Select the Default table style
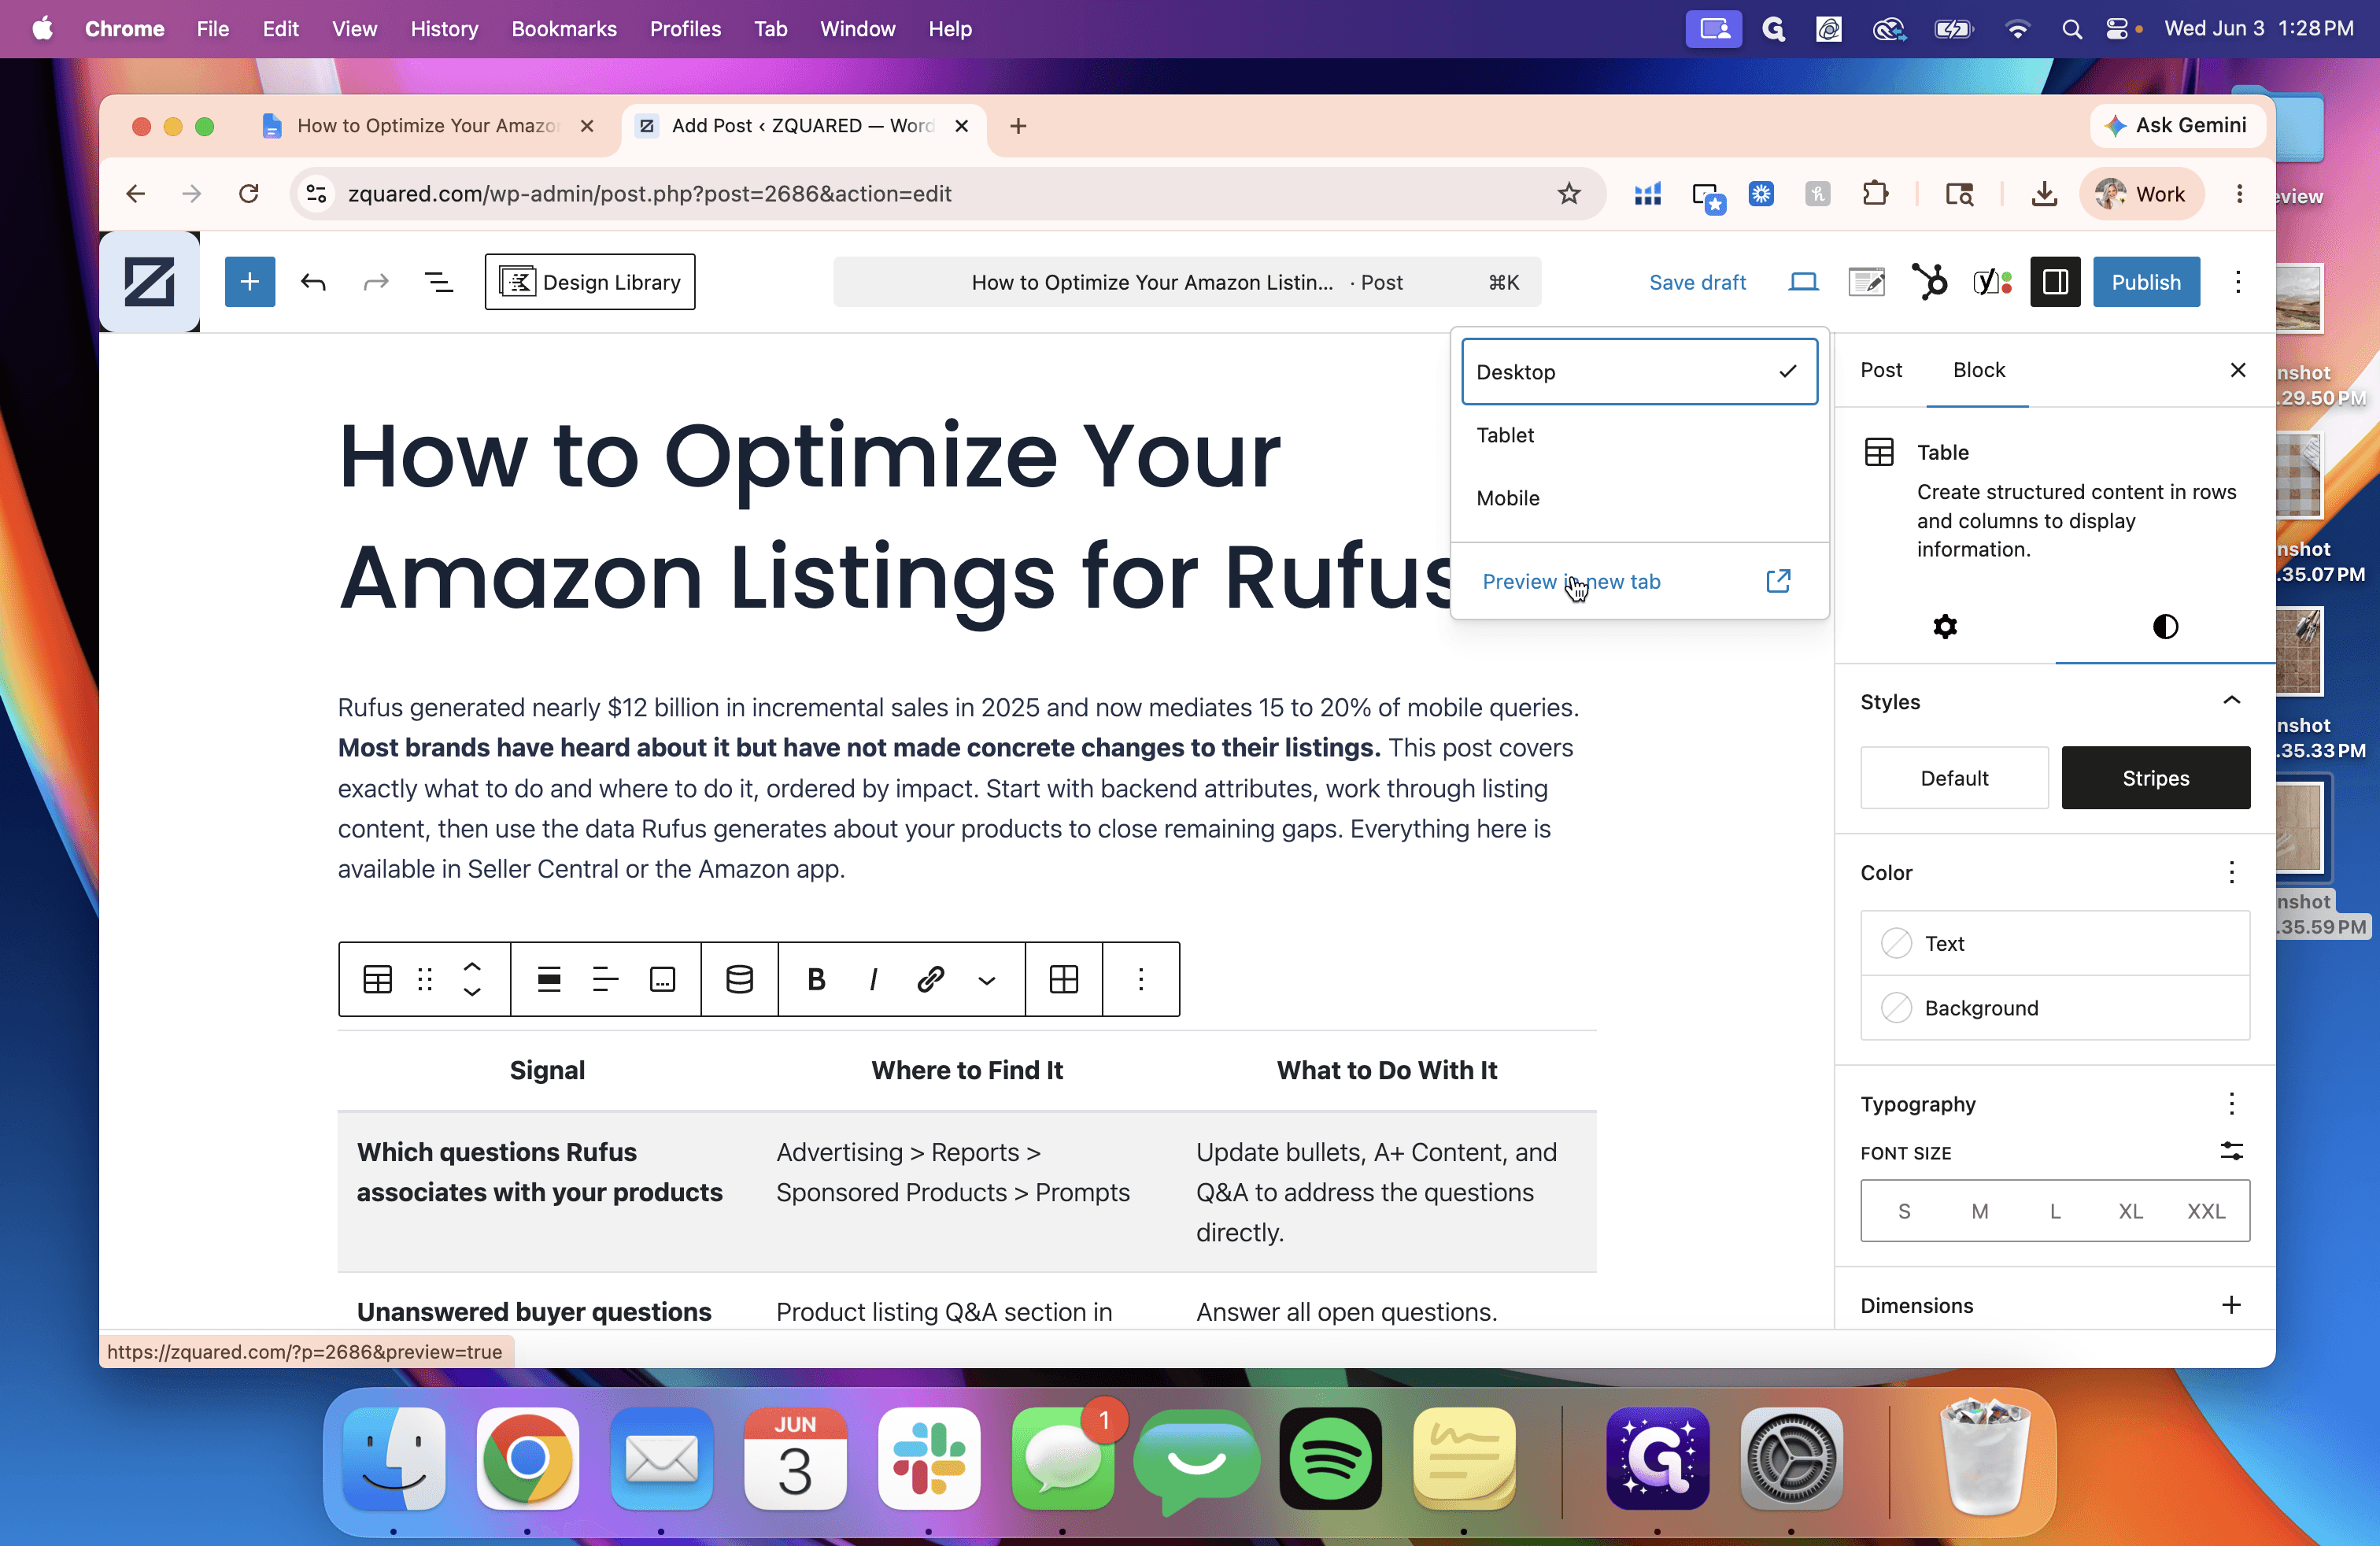Screen dimensions: 2380x1546 click(1954, 778)
